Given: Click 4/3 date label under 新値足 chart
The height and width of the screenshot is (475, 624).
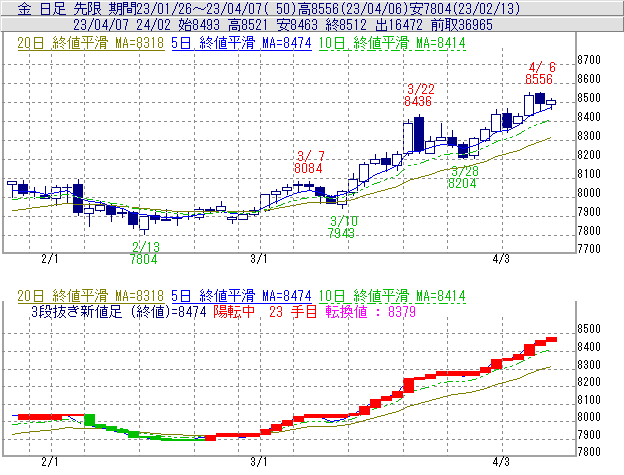Looking at the screenshot, I should pyautogui.click(x=501, y=462).
